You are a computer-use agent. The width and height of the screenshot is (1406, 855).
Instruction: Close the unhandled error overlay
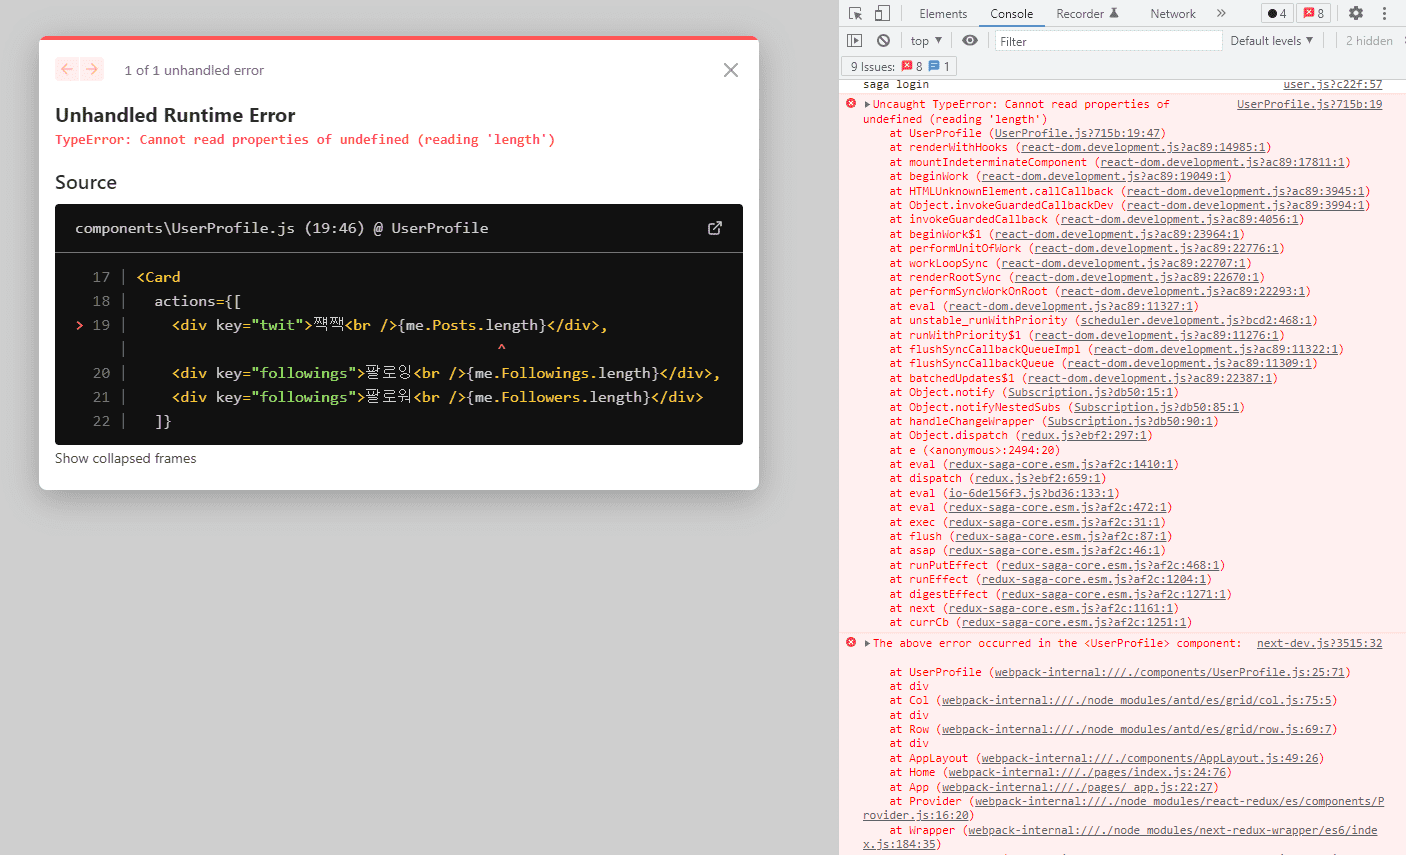tap(731, 70)
